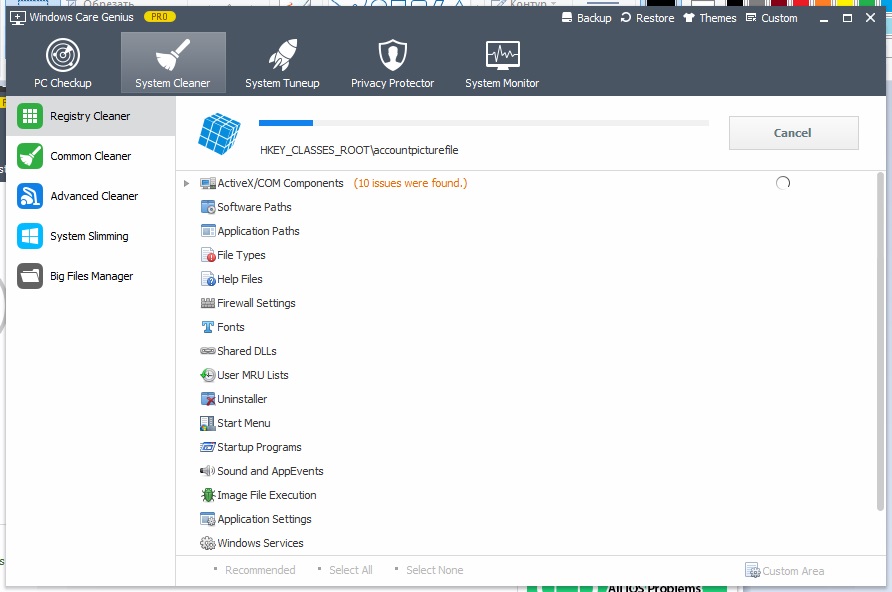Click the '10 issues were found' text
The width and height of the screenshot is (892, 592).
click(x=410, y=183)
